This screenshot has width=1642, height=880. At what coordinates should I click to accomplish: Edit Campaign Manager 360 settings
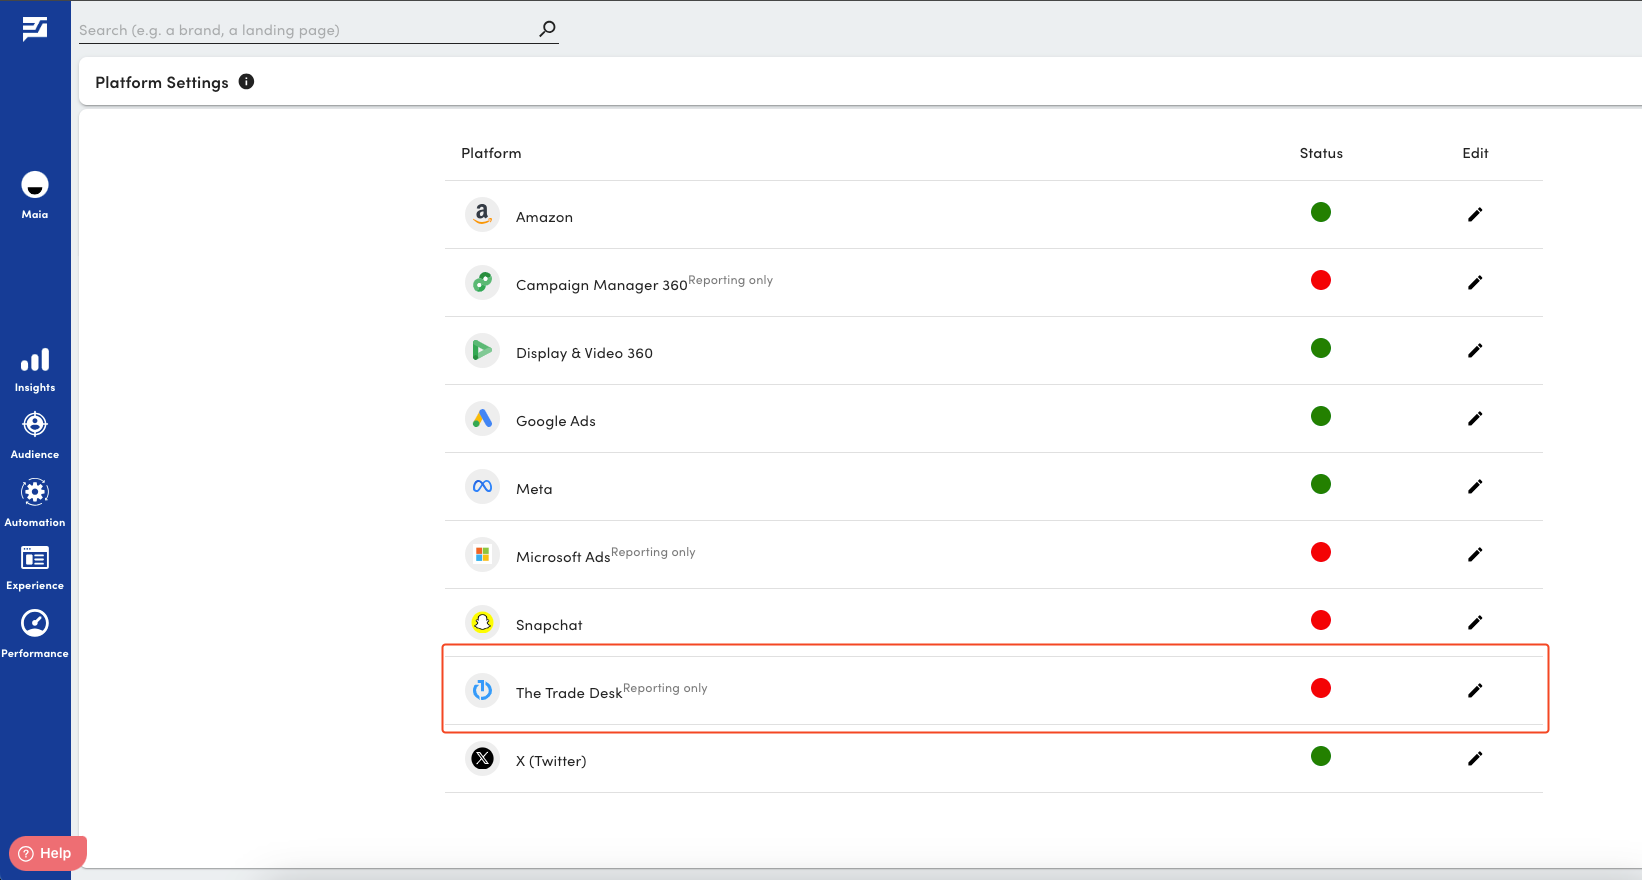click(x=1475, y=282)
